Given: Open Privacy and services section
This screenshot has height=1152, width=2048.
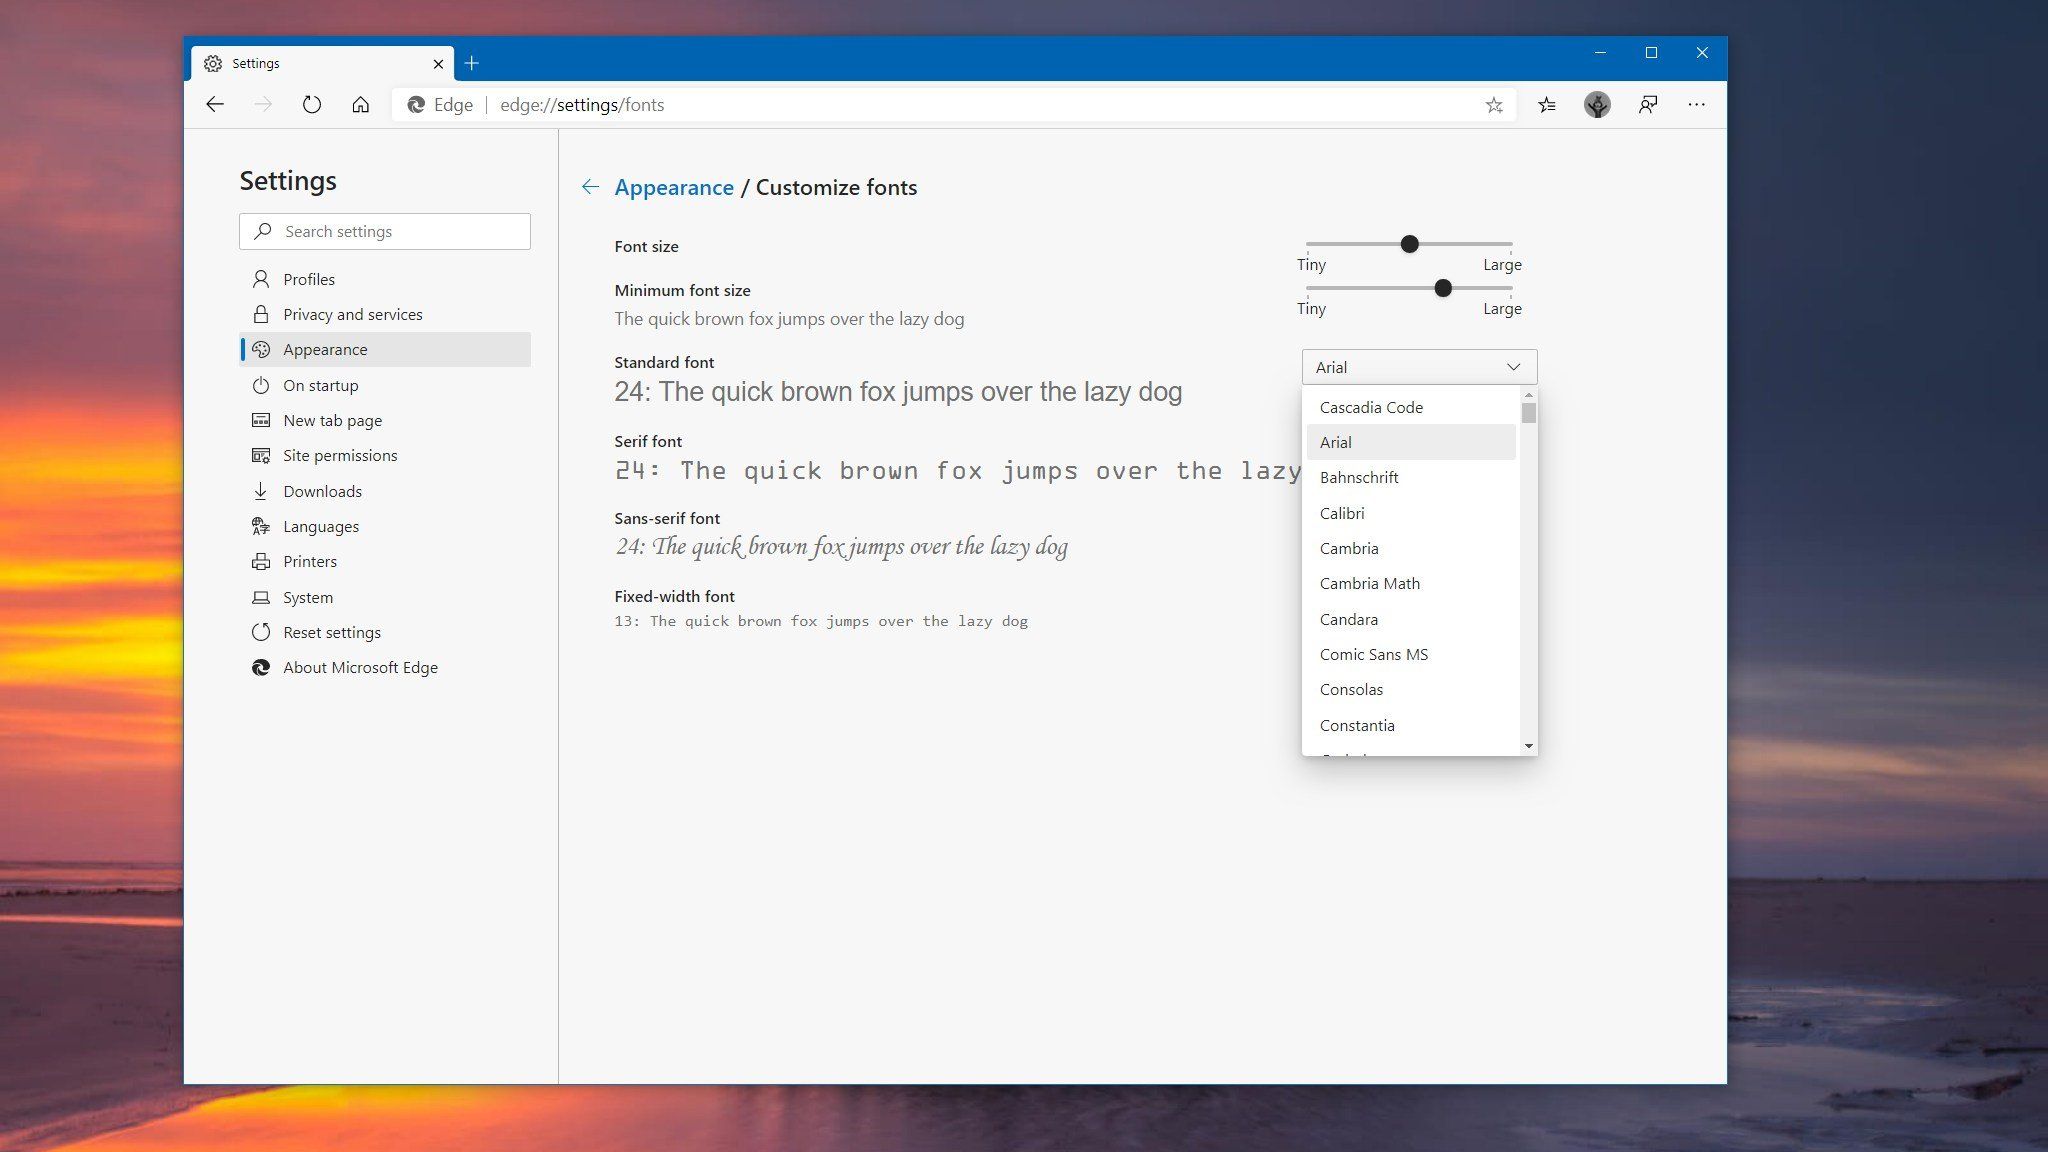Looking at the screenshot, I should (x=385, y=314).
